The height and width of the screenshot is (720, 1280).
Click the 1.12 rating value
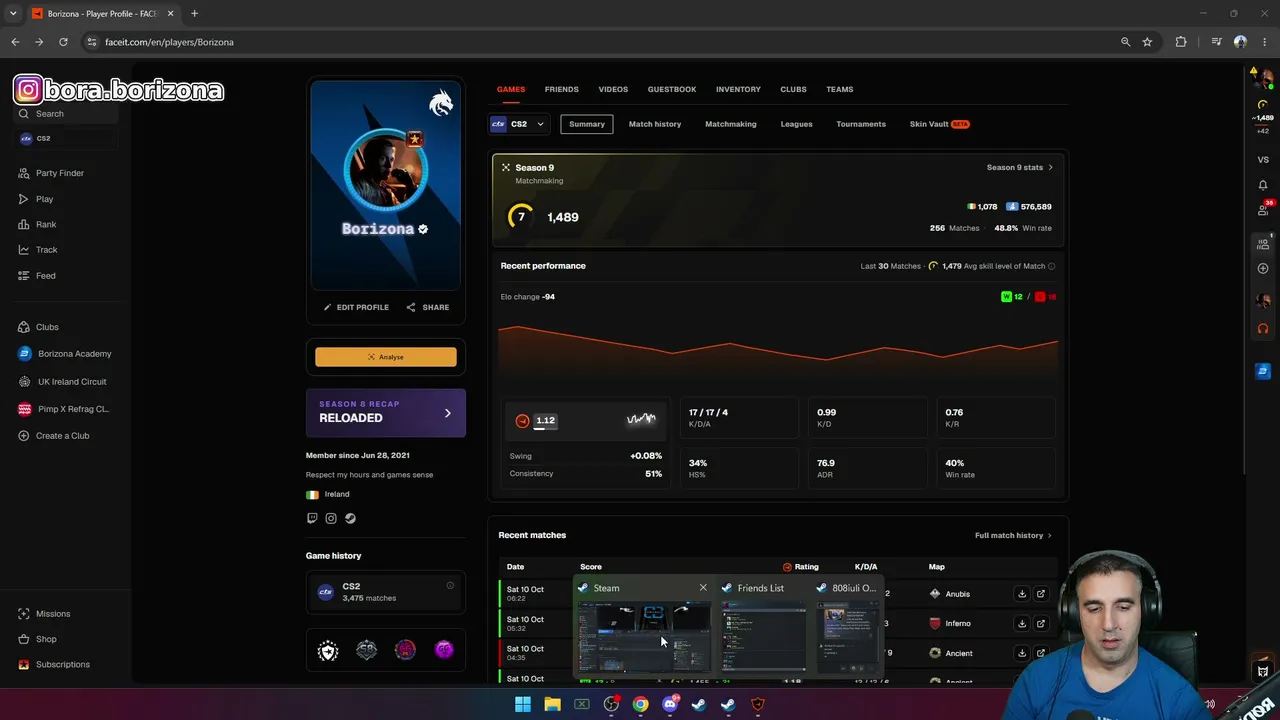pyautogui.click(x=545, y=420)
